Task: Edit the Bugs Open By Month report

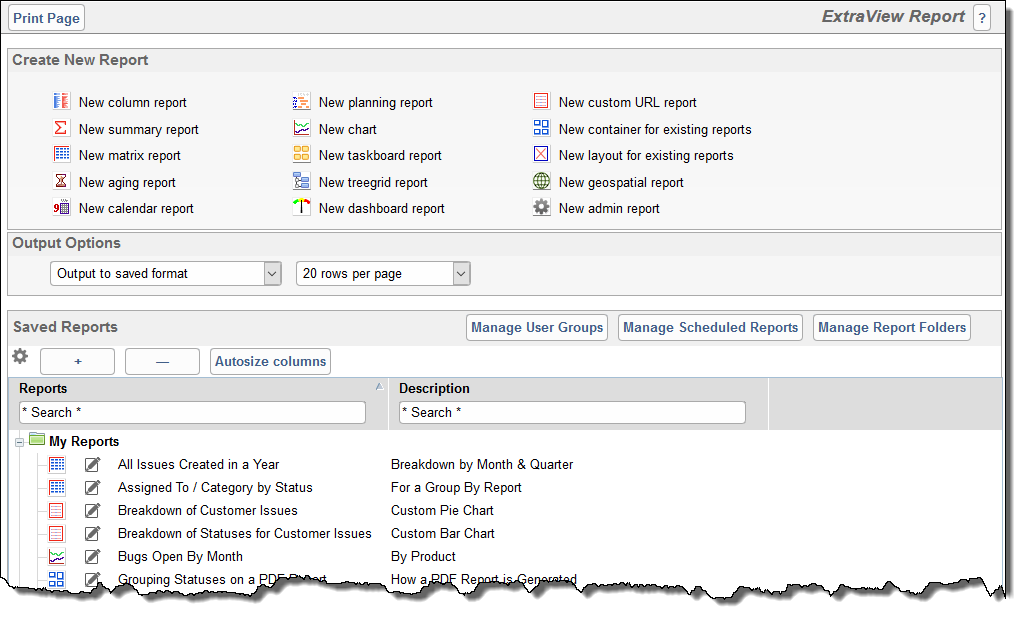Action: pos(92,557)
